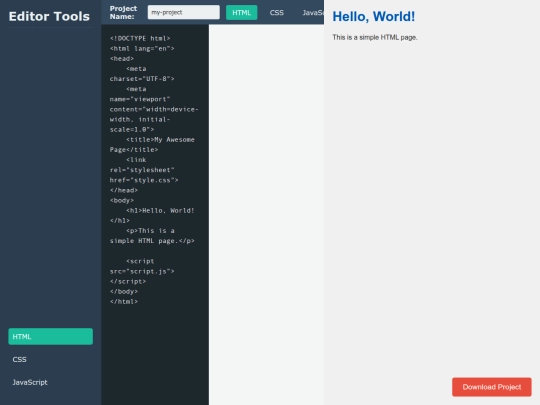The image size is (540, 405).
Task: Click the closing </body> tag line
Action: coord(124,292)
